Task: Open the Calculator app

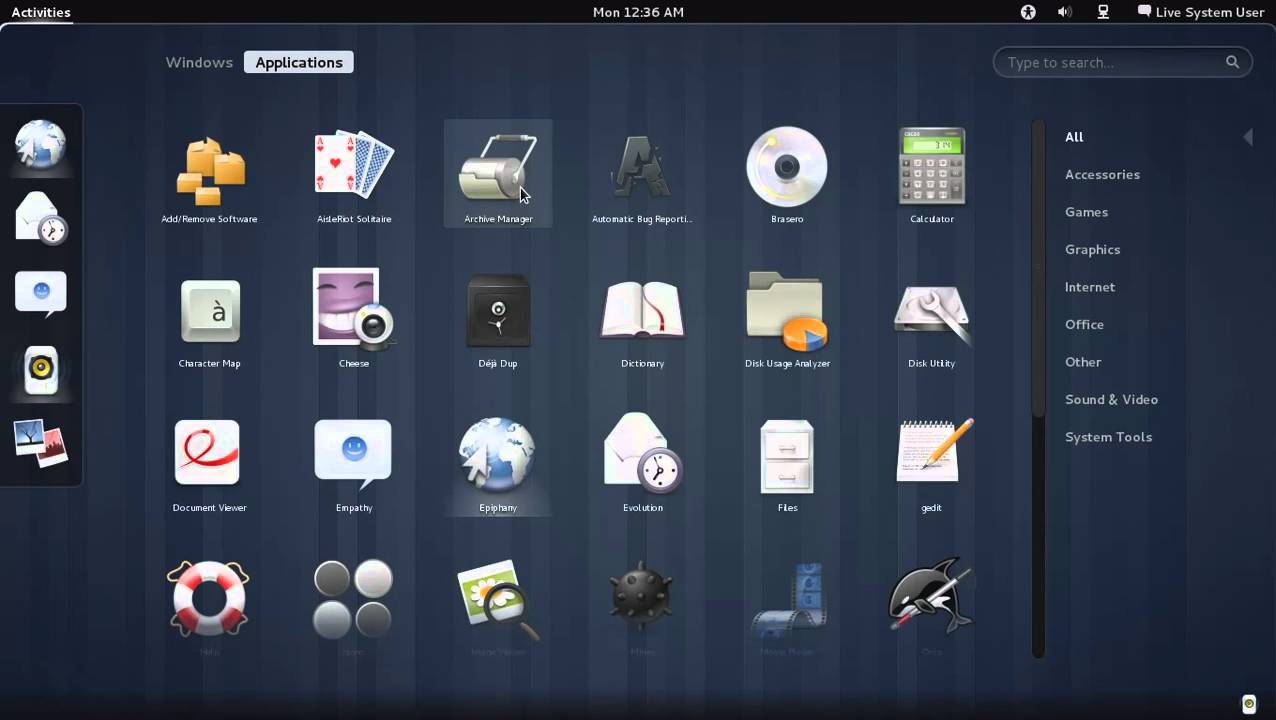Action: tap(932, 172)
